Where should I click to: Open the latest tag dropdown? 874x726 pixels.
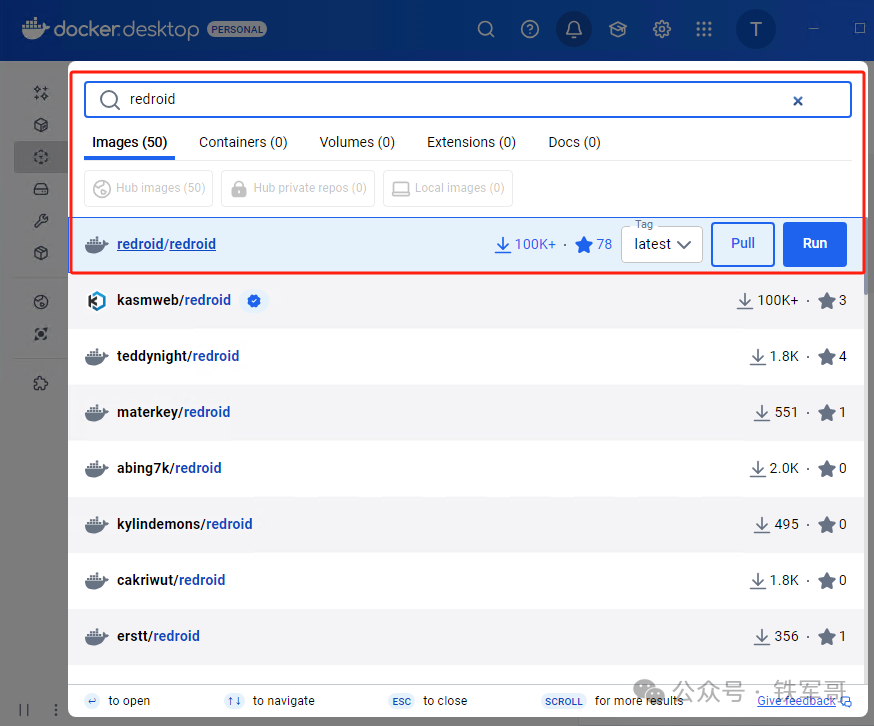661,244
